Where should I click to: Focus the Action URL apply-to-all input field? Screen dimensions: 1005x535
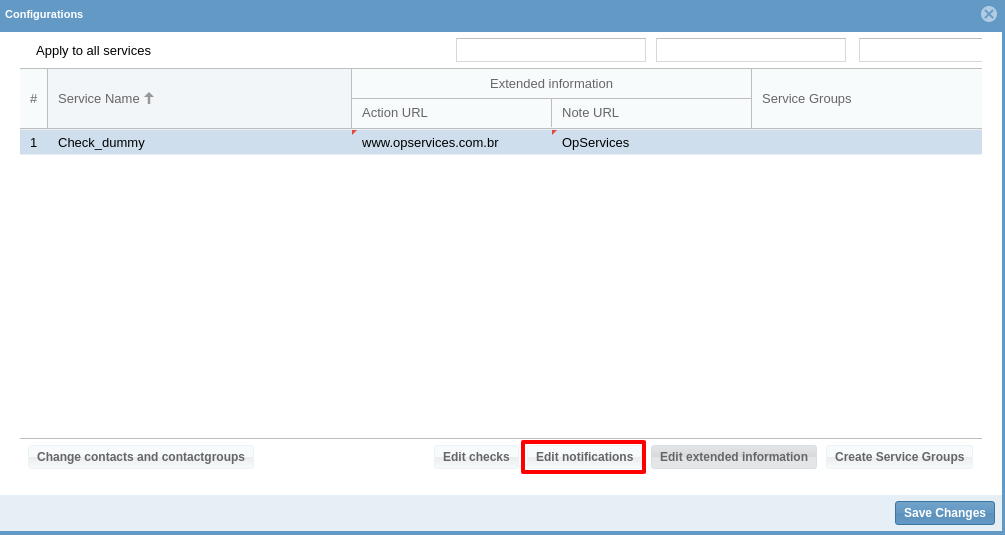point(550,50)
